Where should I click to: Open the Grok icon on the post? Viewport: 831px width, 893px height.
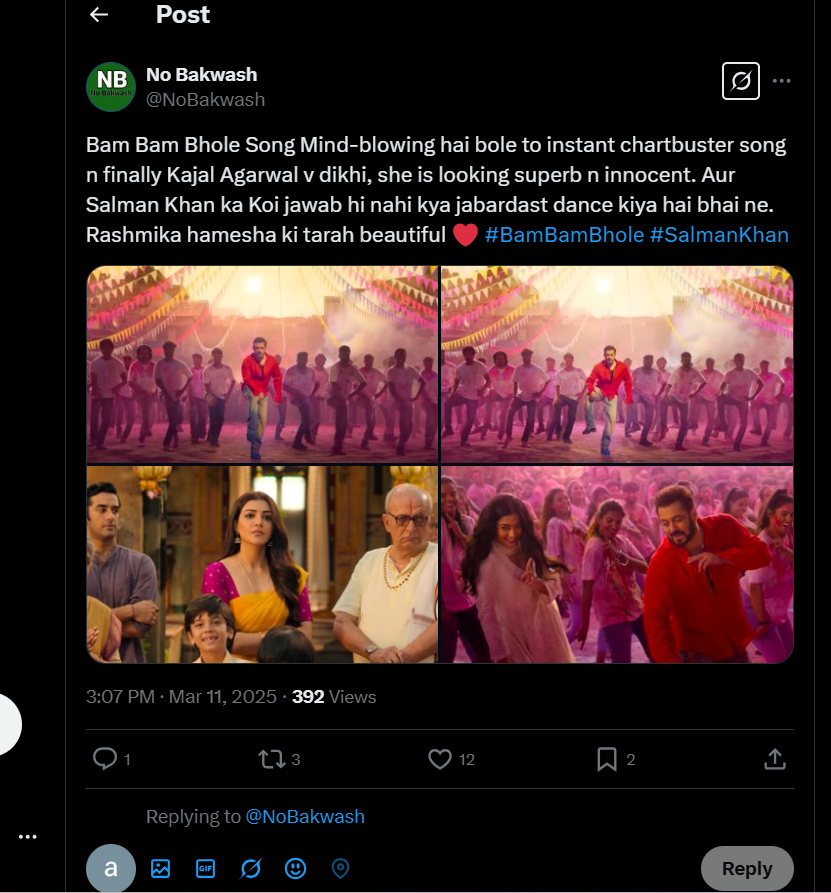pos(741,81)
